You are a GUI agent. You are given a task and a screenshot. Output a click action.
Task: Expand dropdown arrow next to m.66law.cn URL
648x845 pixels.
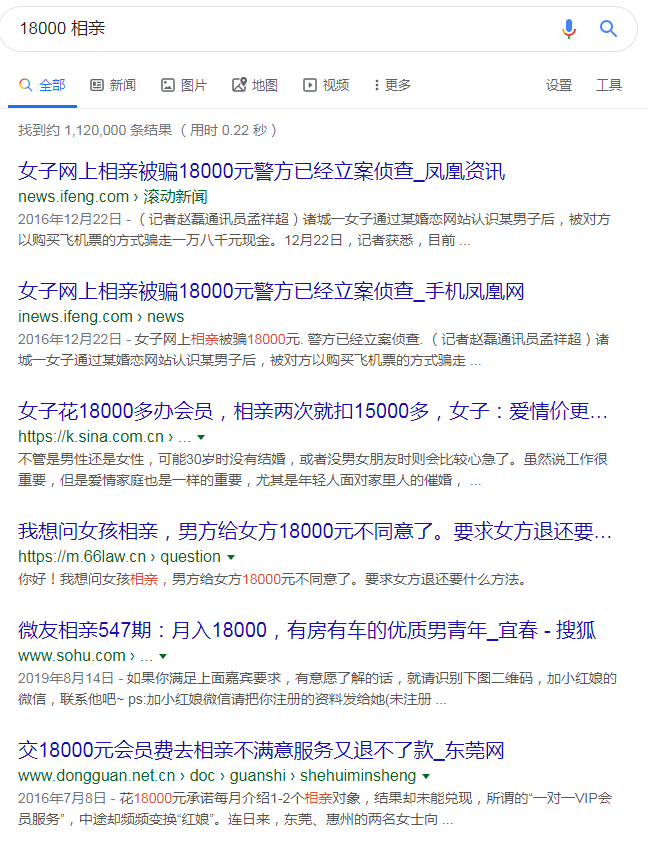(x=231, y=557)
